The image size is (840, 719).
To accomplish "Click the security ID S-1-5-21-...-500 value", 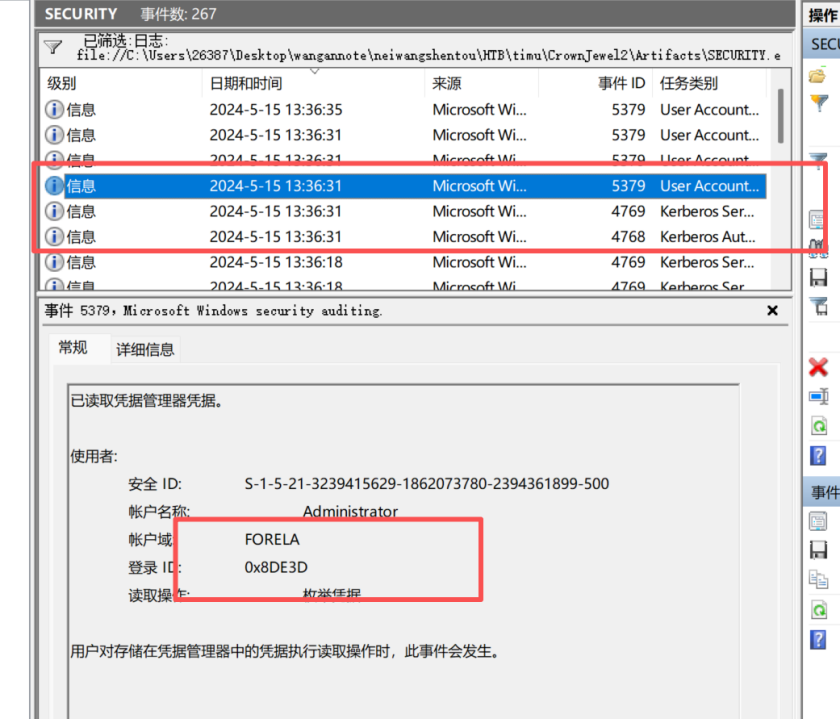I will pyautogui.click(x=426, y=484).
